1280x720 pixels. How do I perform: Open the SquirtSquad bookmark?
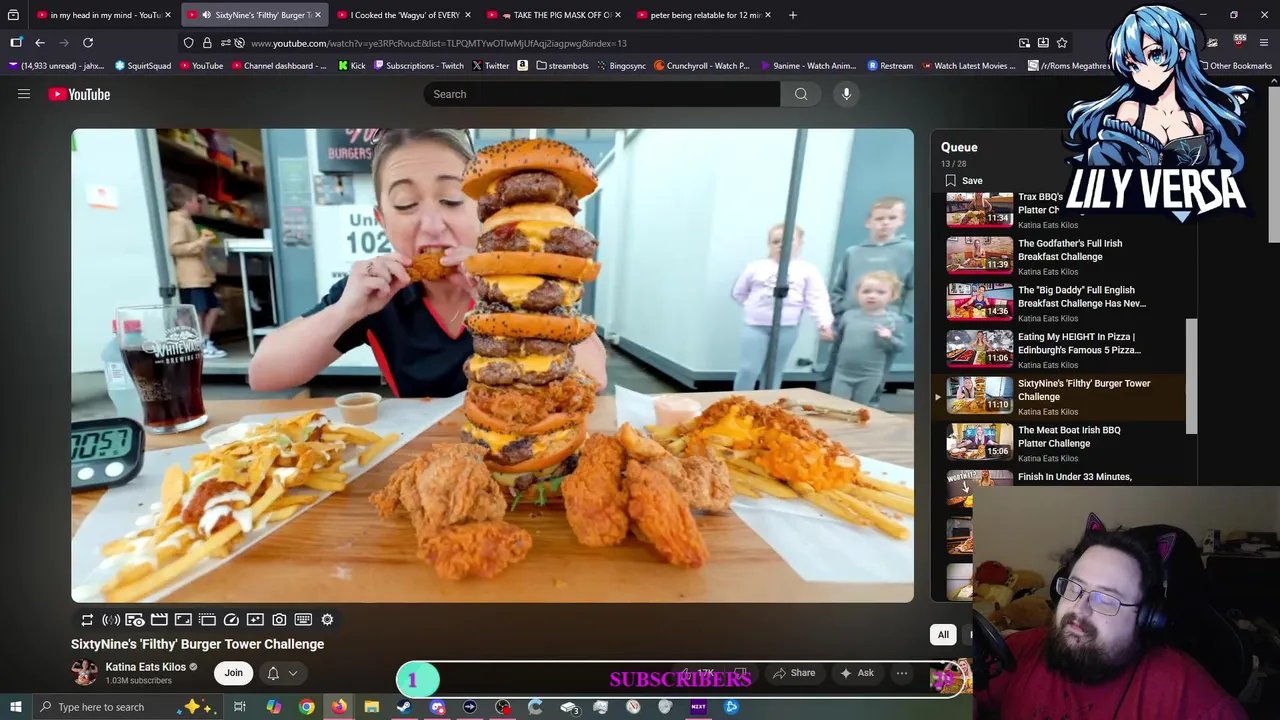coord(143,66)
